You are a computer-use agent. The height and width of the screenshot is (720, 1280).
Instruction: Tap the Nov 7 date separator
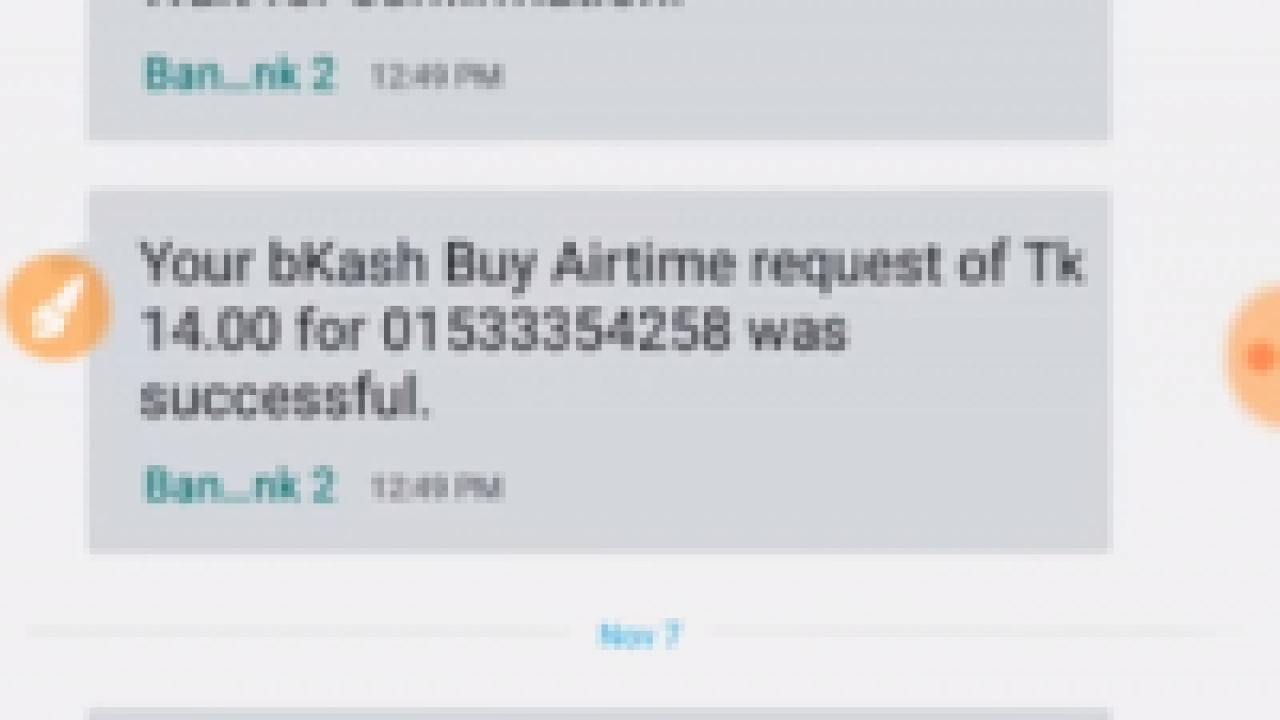click(x=640, y=635)
